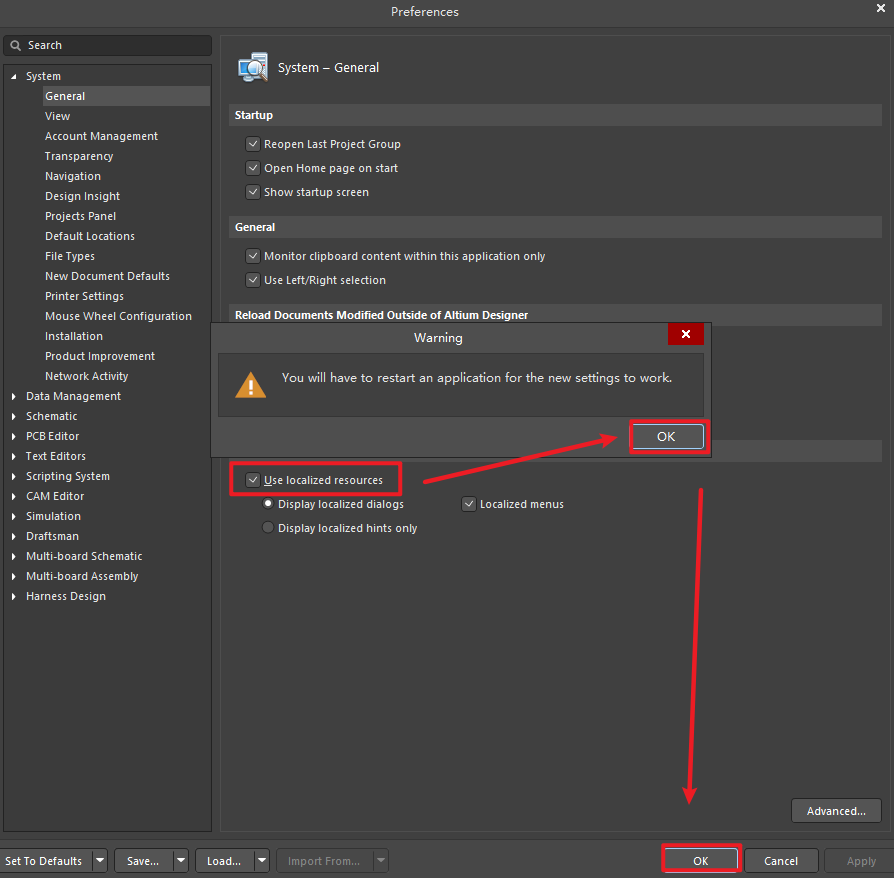894x878 pixels.
Task: Disable Show startup screen checkbox
Action: point(253,192)
